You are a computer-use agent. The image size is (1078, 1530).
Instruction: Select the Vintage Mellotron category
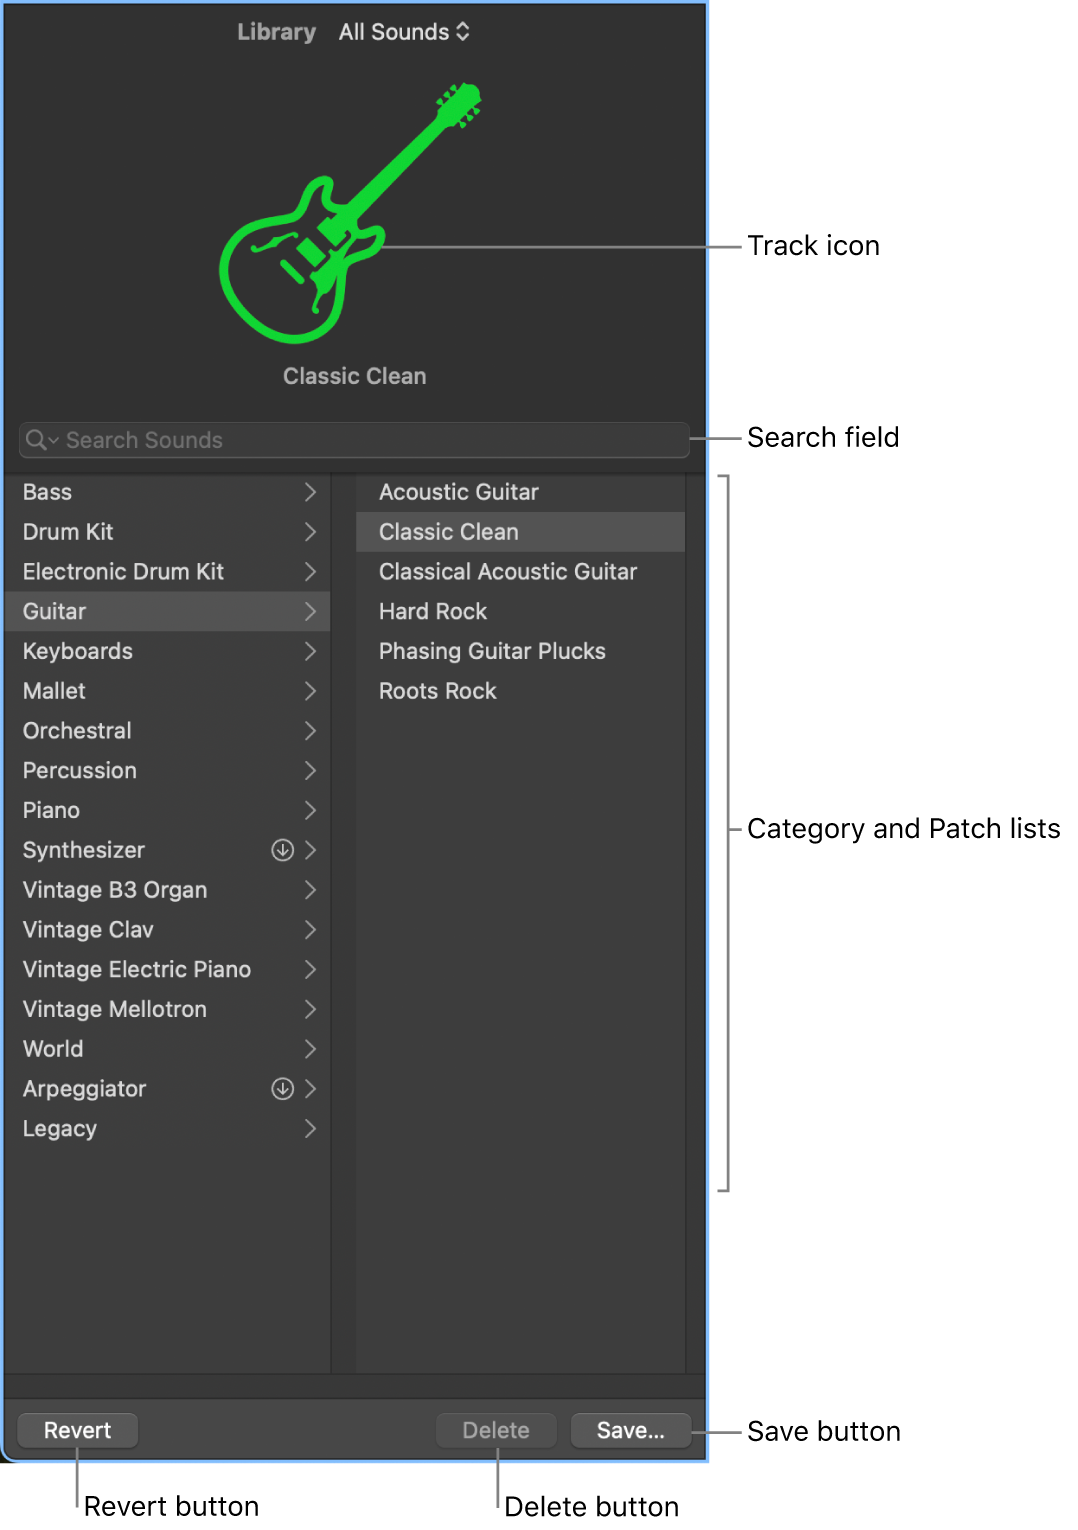click(115, 1009)
